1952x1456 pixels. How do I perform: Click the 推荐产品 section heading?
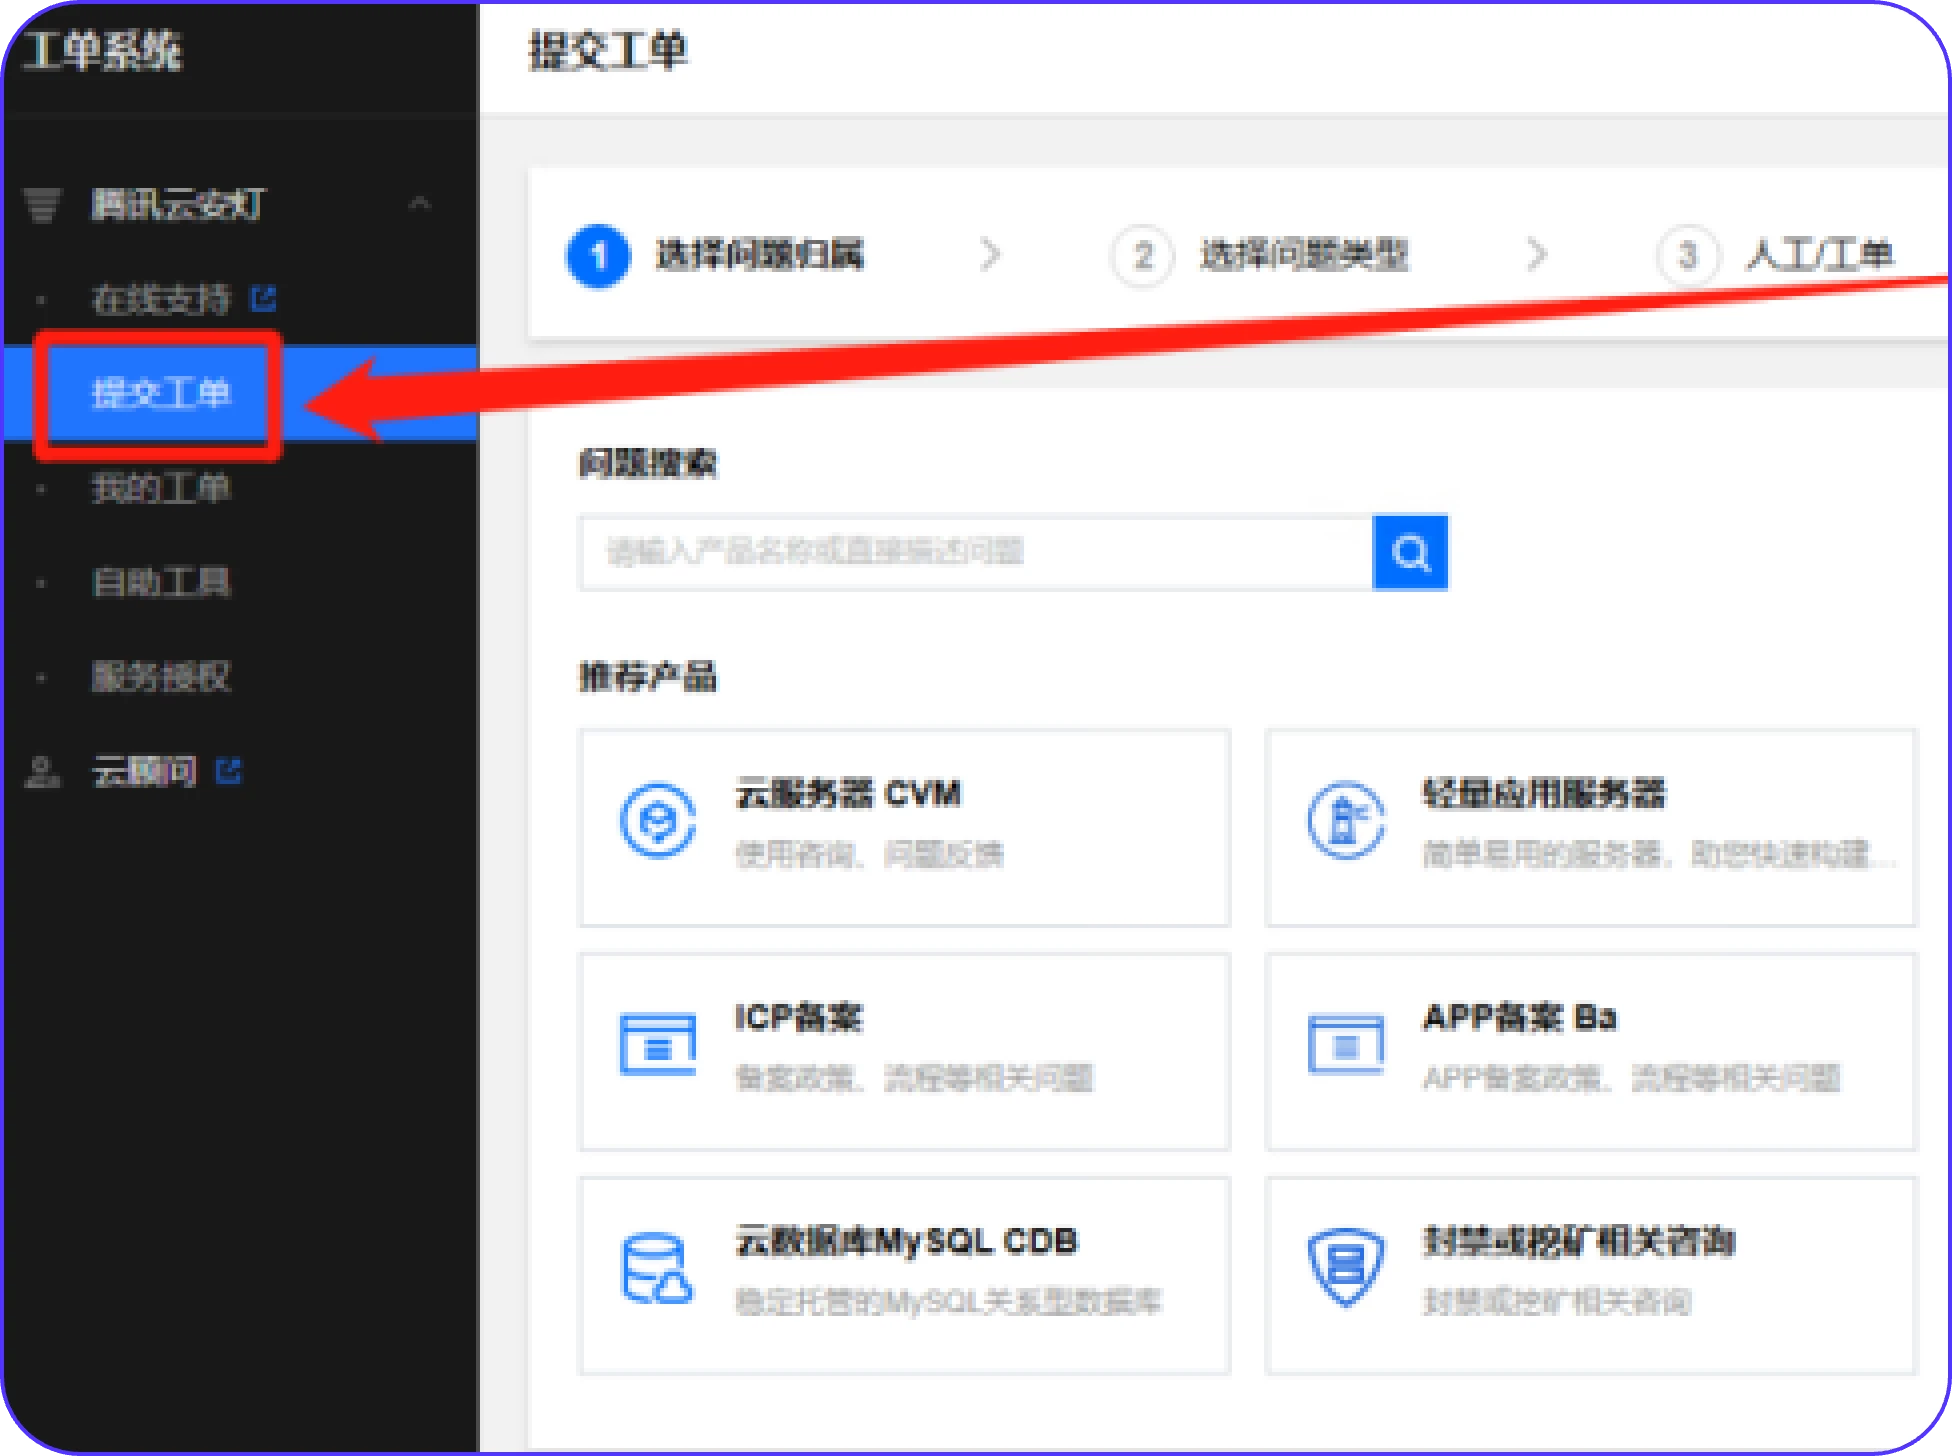point(648,677)
